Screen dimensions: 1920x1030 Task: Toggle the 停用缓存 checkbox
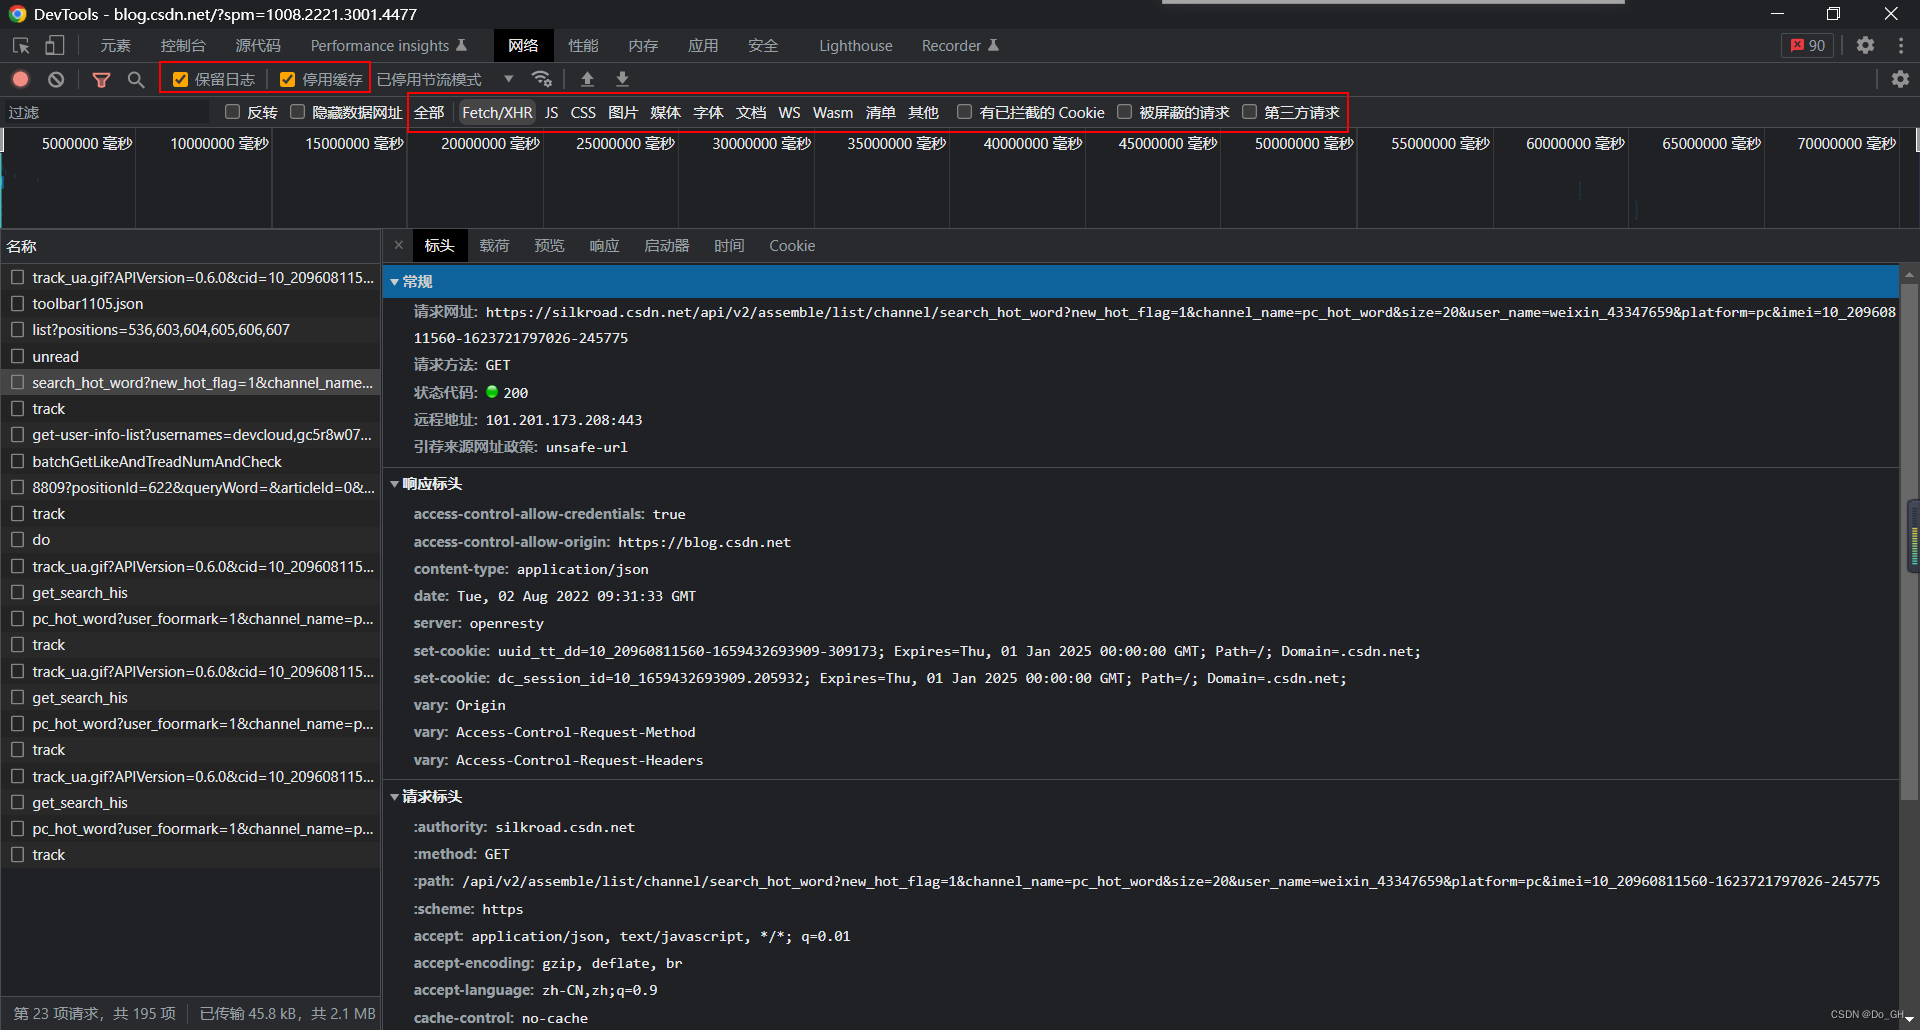287,79
